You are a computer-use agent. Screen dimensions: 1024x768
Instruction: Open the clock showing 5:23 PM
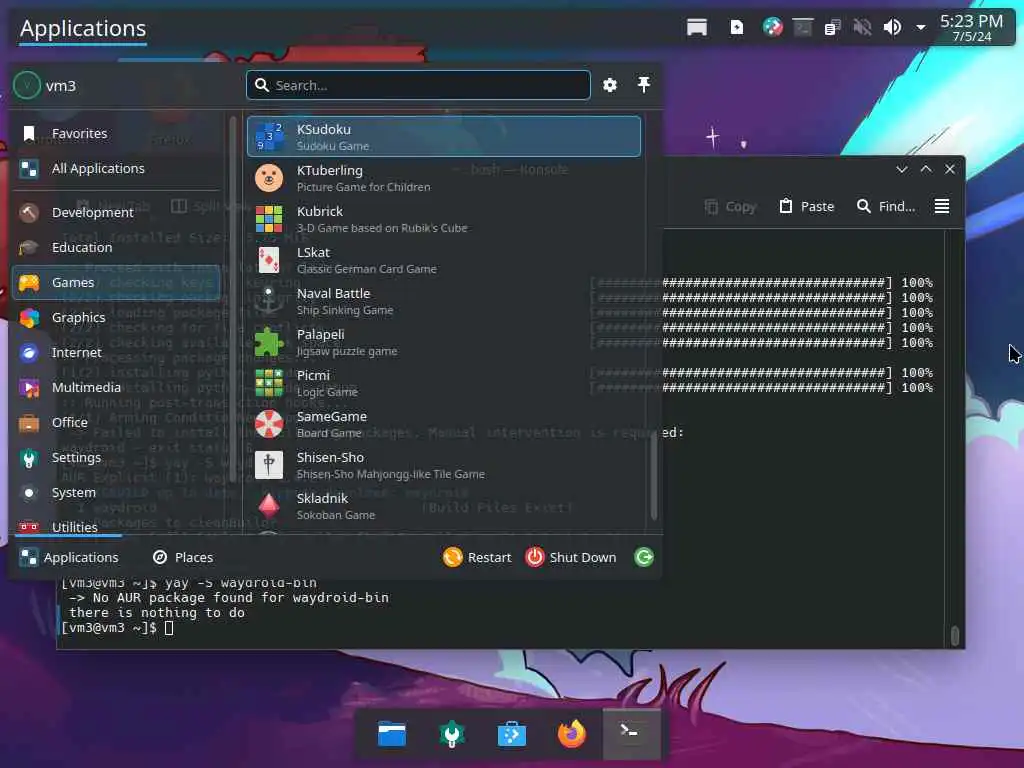click(x=971, y=28)
